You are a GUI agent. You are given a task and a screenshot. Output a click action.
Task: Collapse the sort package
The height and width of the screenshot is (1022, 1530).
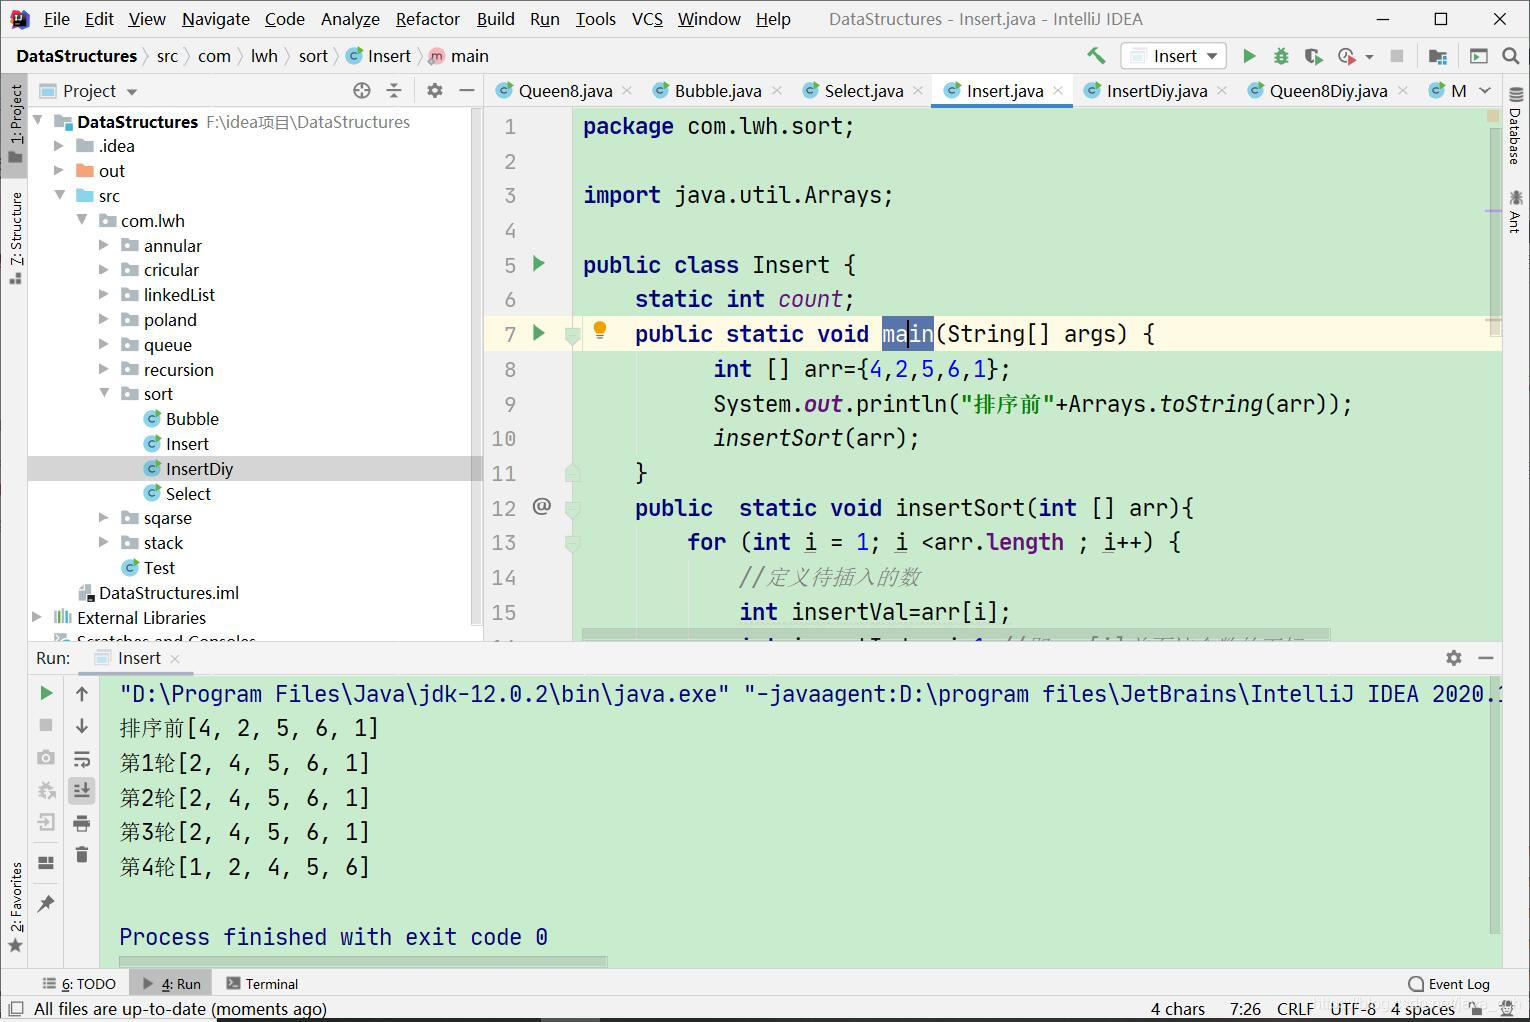(x=104, y=394)
